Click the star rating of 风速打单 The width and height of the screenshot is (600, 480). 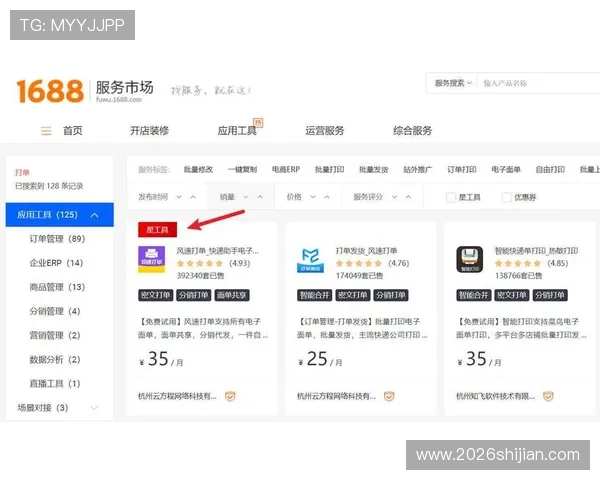point(199,263)
